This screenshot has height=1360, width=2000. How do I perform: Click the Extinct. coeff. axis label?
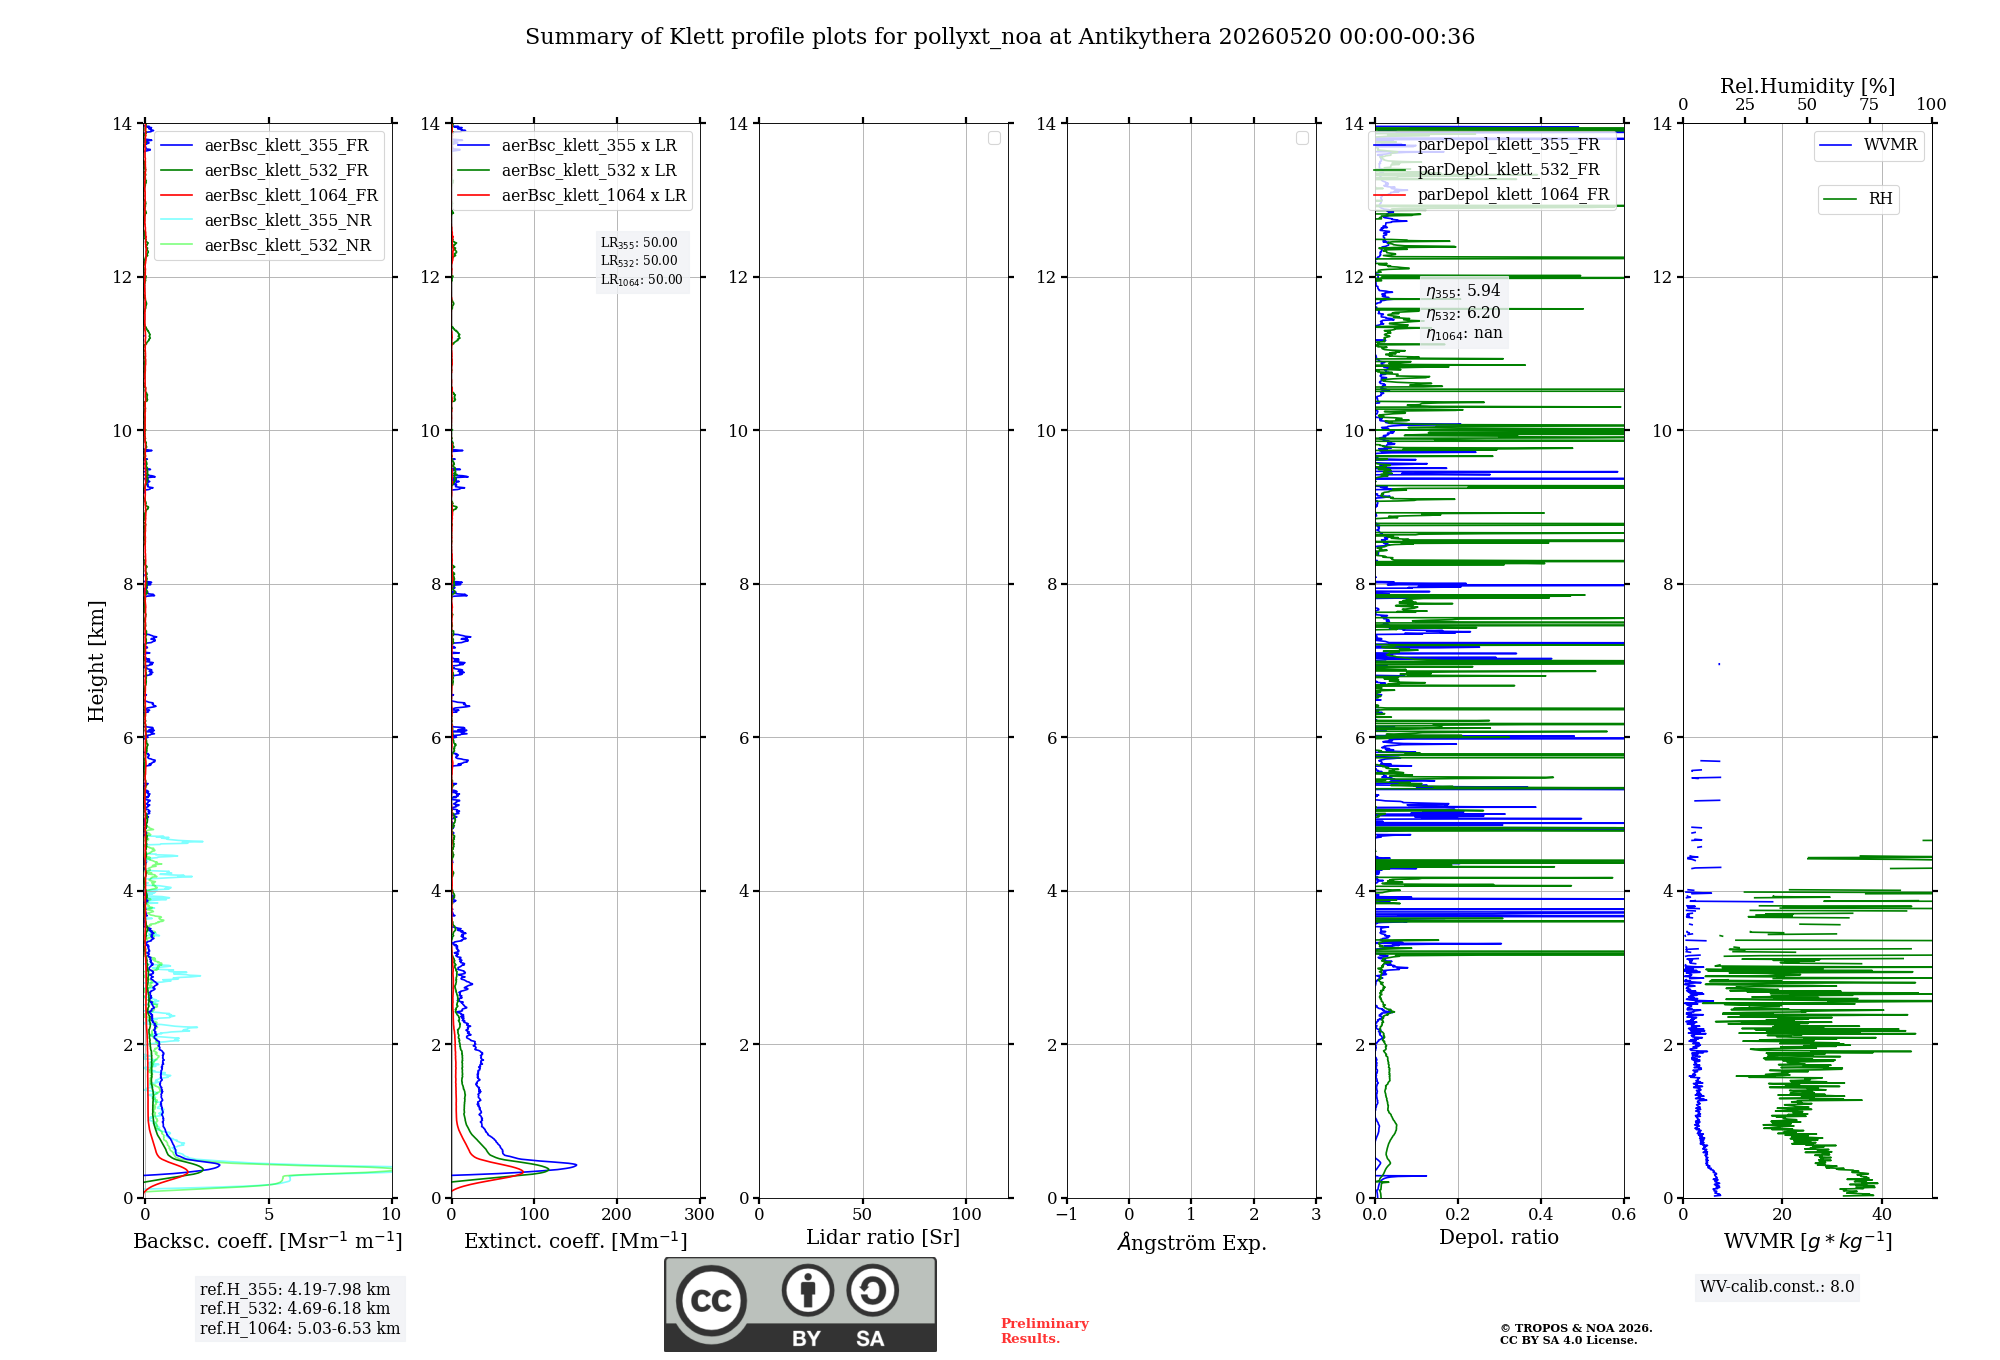(576, 1241)
